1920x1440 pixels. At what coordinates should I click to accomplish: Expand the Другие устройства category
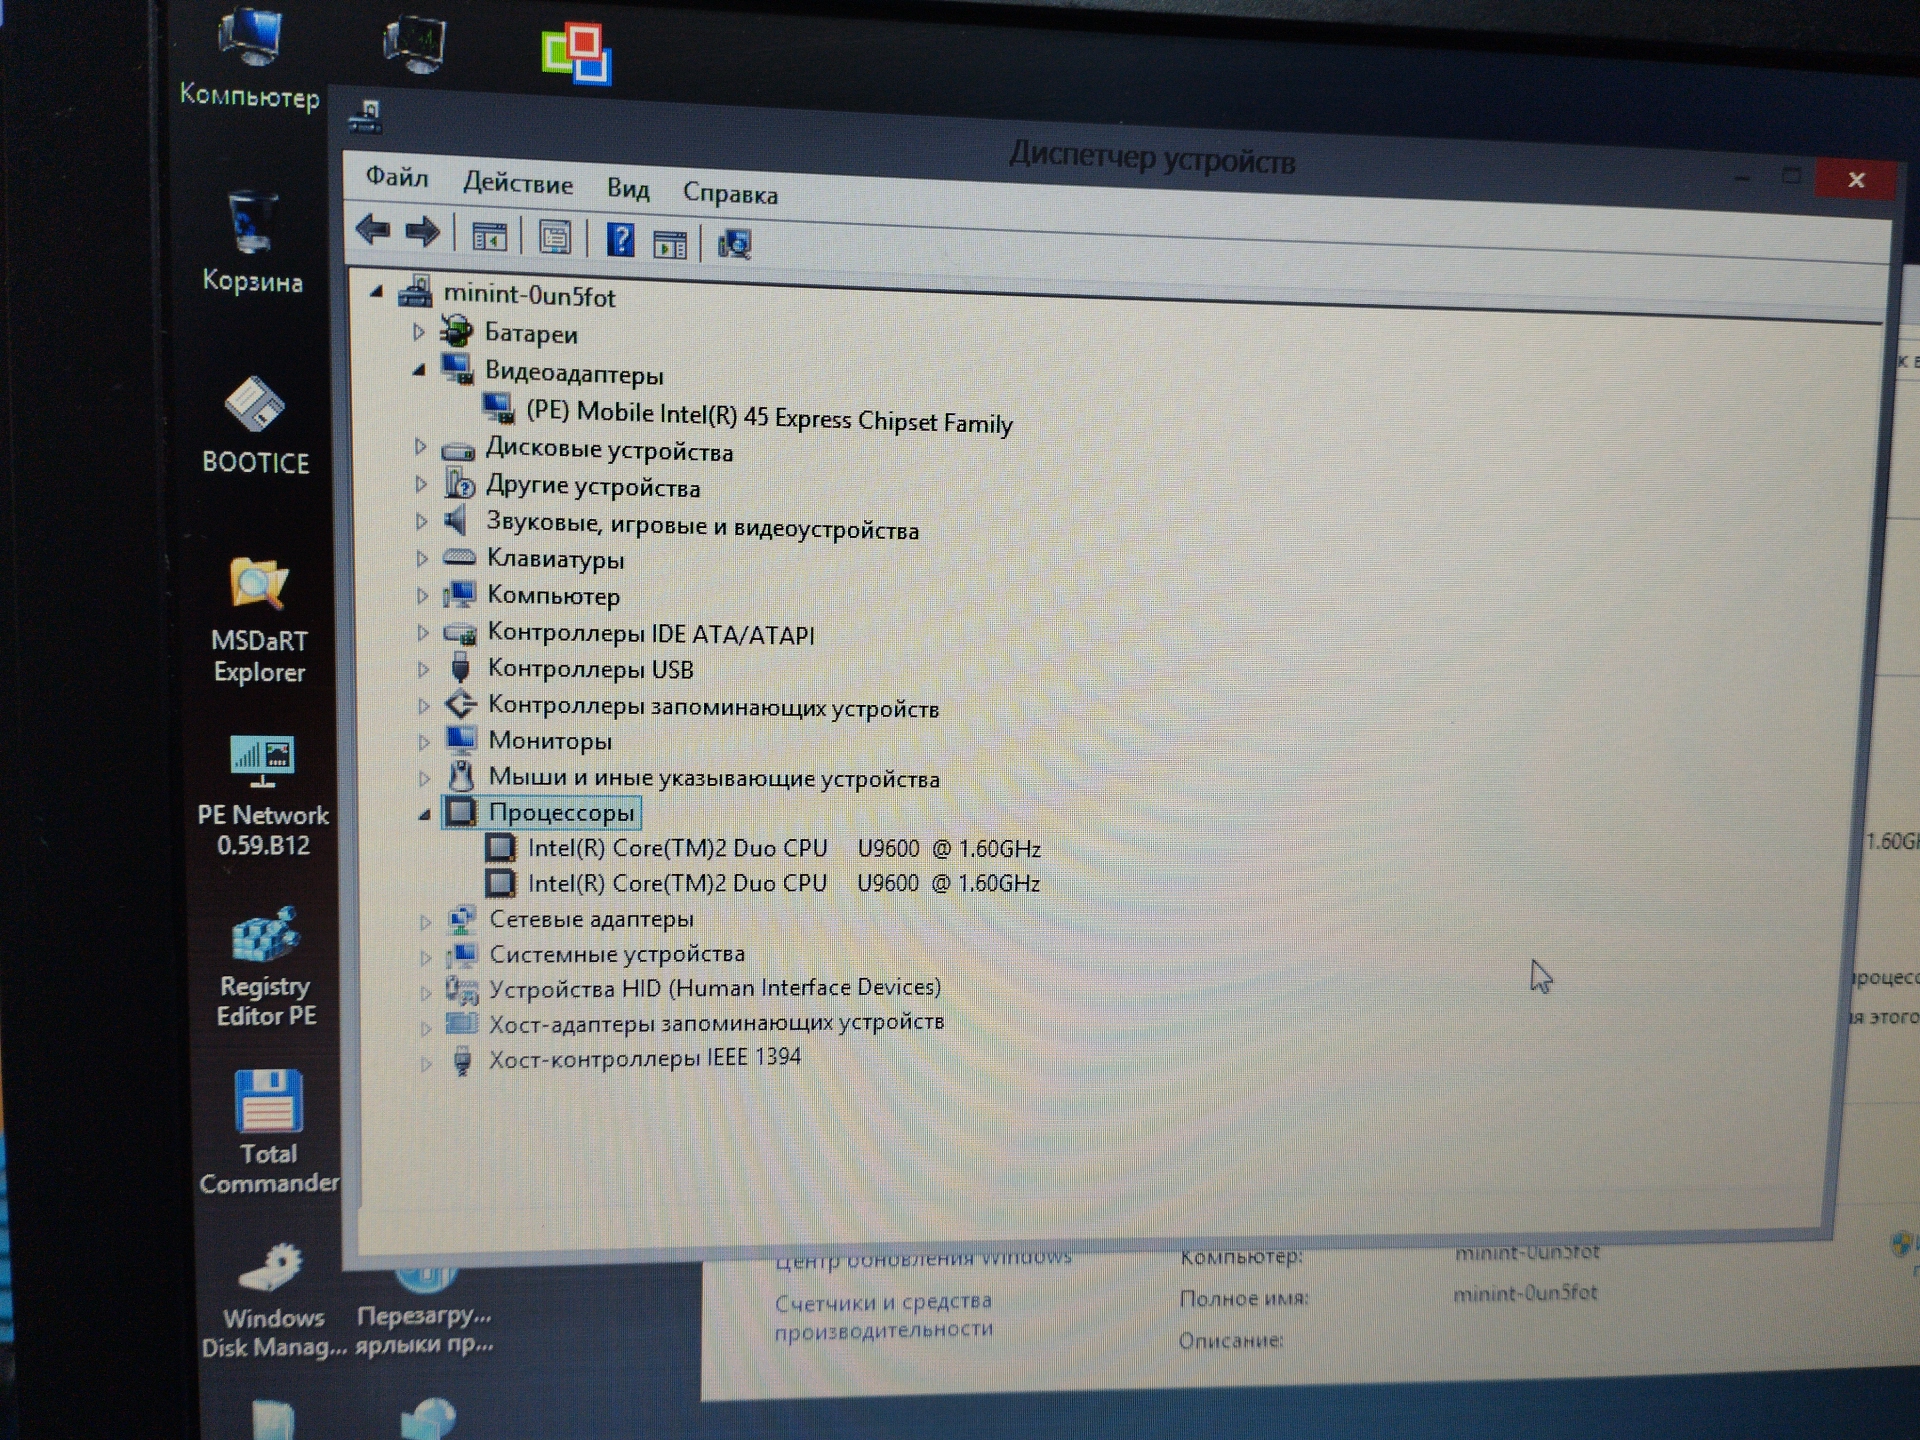click(x=421, y=485)
